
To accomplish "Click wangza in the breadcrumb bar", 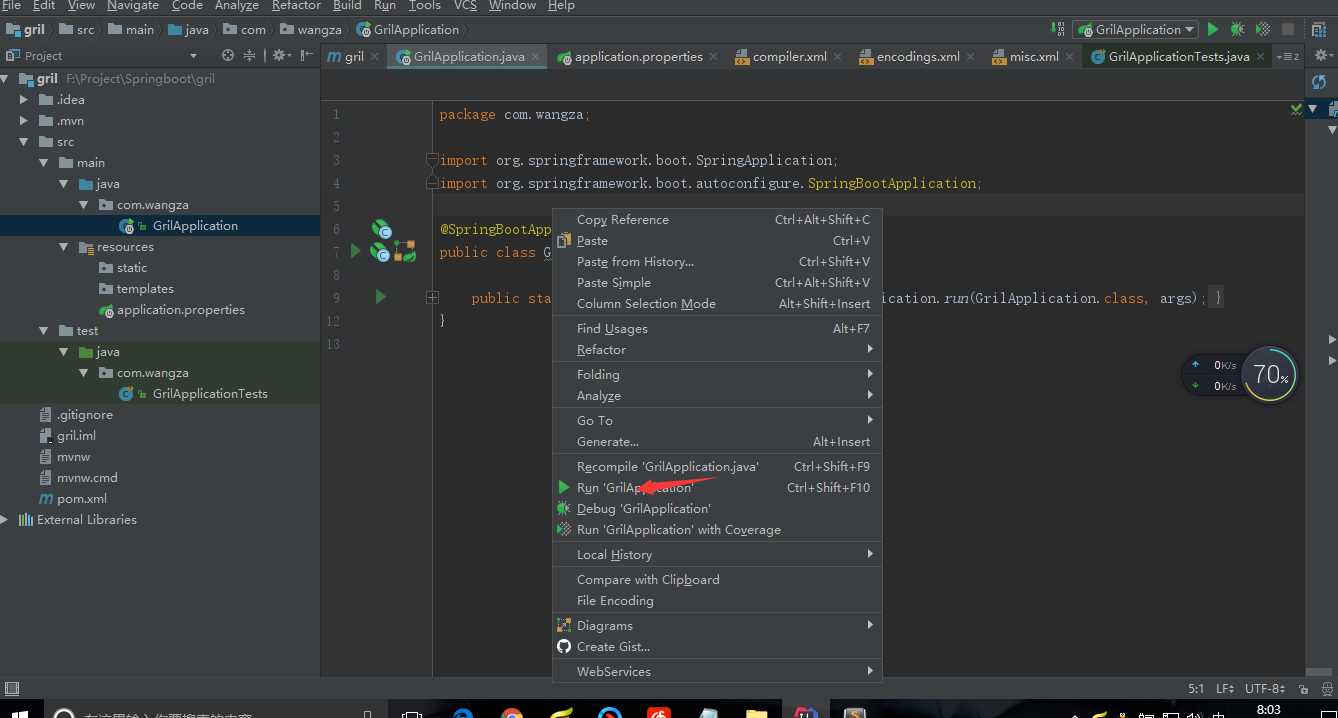I will [319, 30].
